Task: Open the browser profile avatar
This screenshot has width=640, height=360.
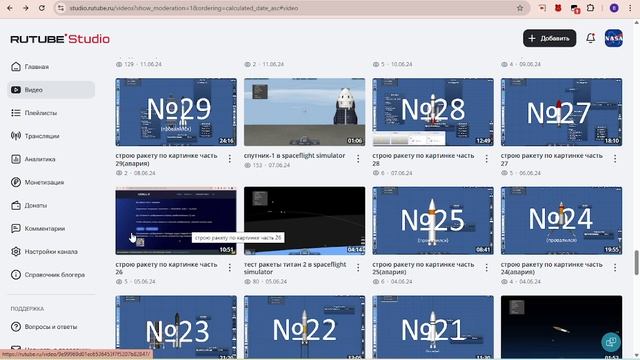Action: click(614, 8)
